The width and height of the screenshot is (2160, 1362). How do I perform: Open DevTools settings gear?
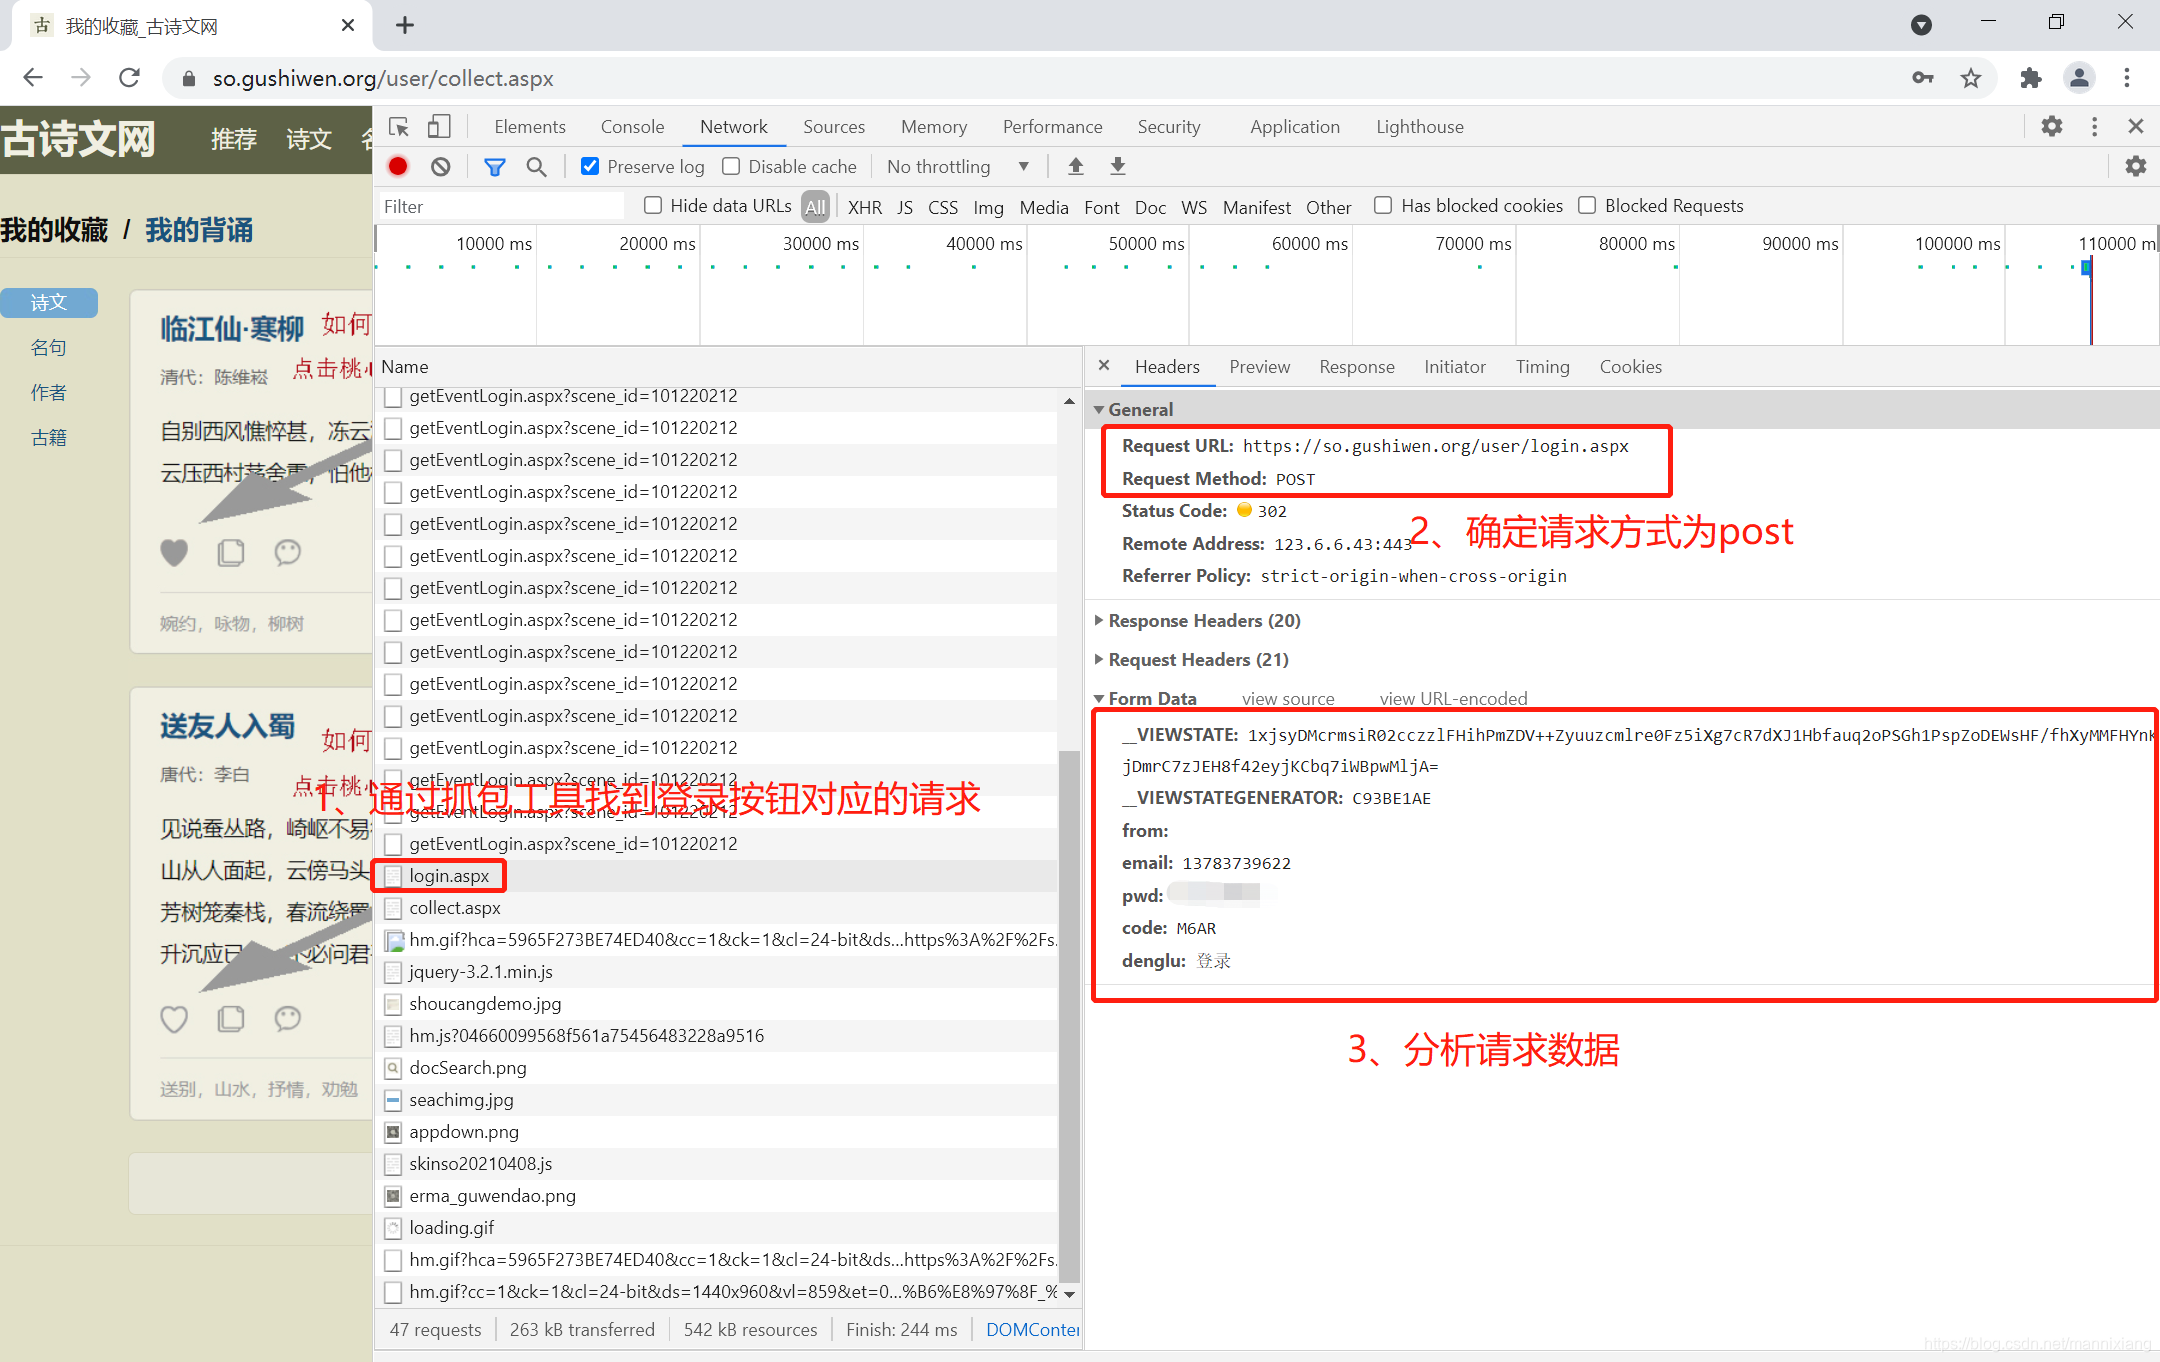[2052, 126]
